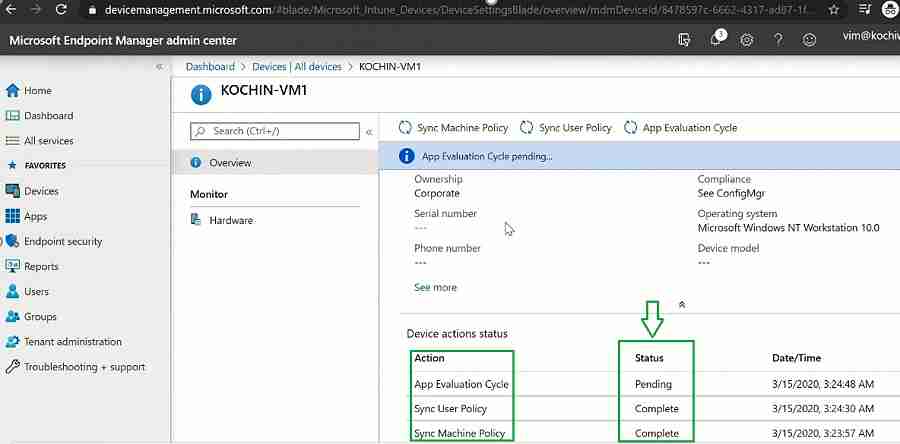The height and width of the screenshot is (444, 900).
Task: Click the Endpoint security shield icon
Action: point(11,241)
